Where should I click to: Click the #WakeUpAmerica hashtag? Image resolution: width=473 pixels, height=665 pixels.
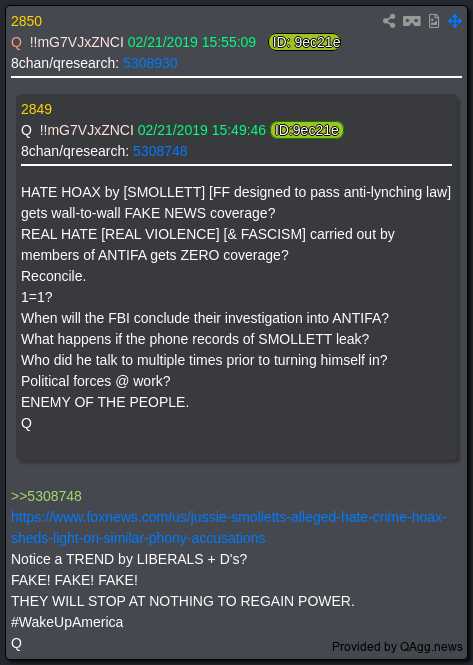(x=67, y=622)
